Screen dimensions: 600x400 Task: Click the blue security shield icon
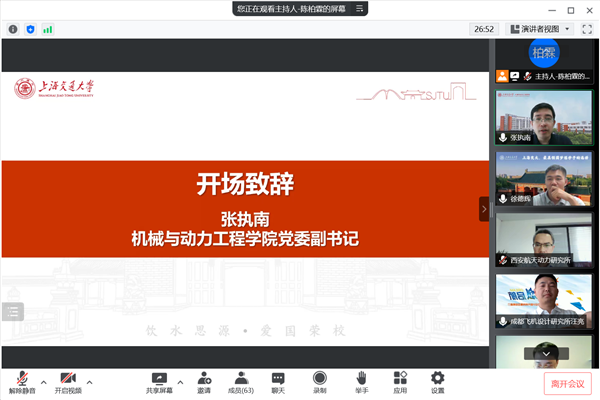30,29
